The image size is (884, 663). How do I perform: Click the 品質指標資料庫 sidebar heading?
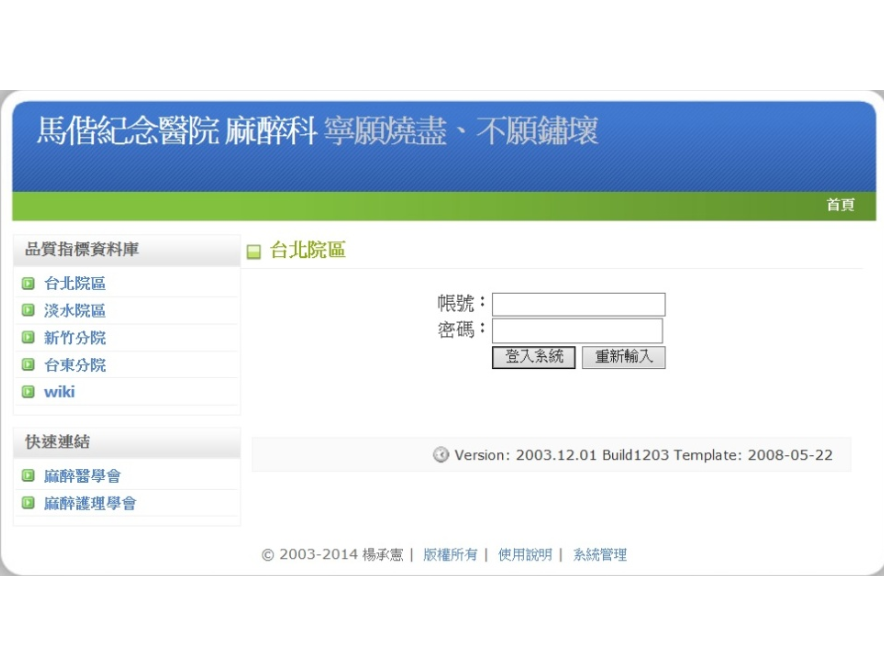point(82,249)
